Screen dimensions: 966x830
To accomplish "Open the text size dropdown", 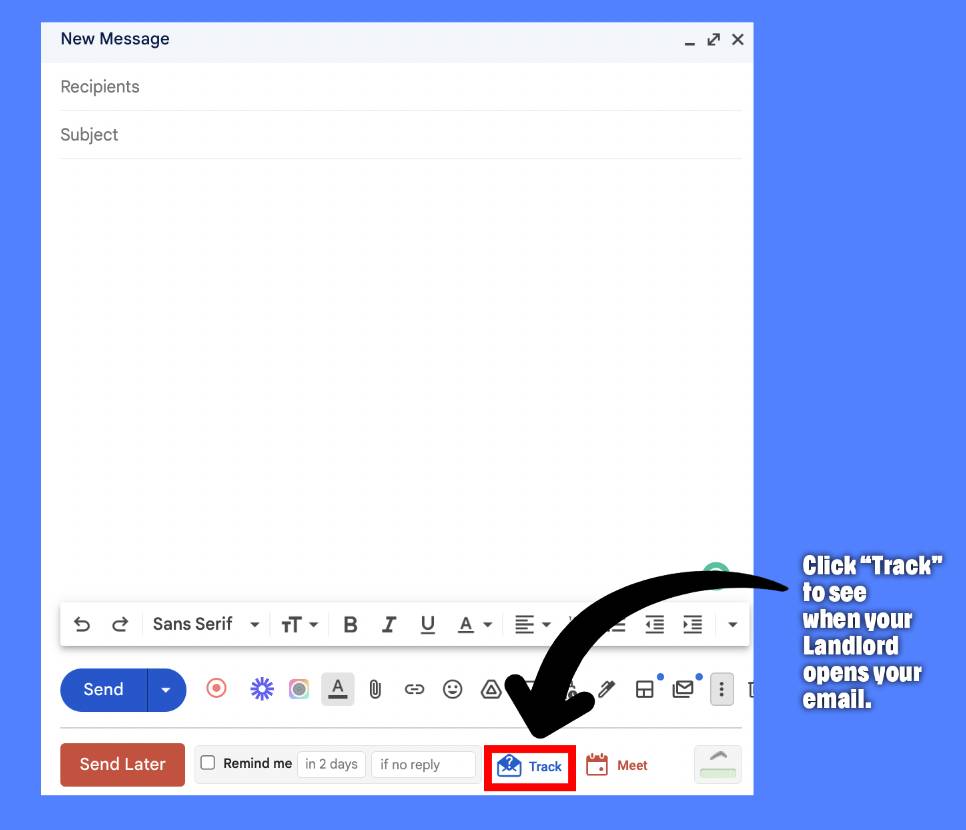I will [298, 625].
